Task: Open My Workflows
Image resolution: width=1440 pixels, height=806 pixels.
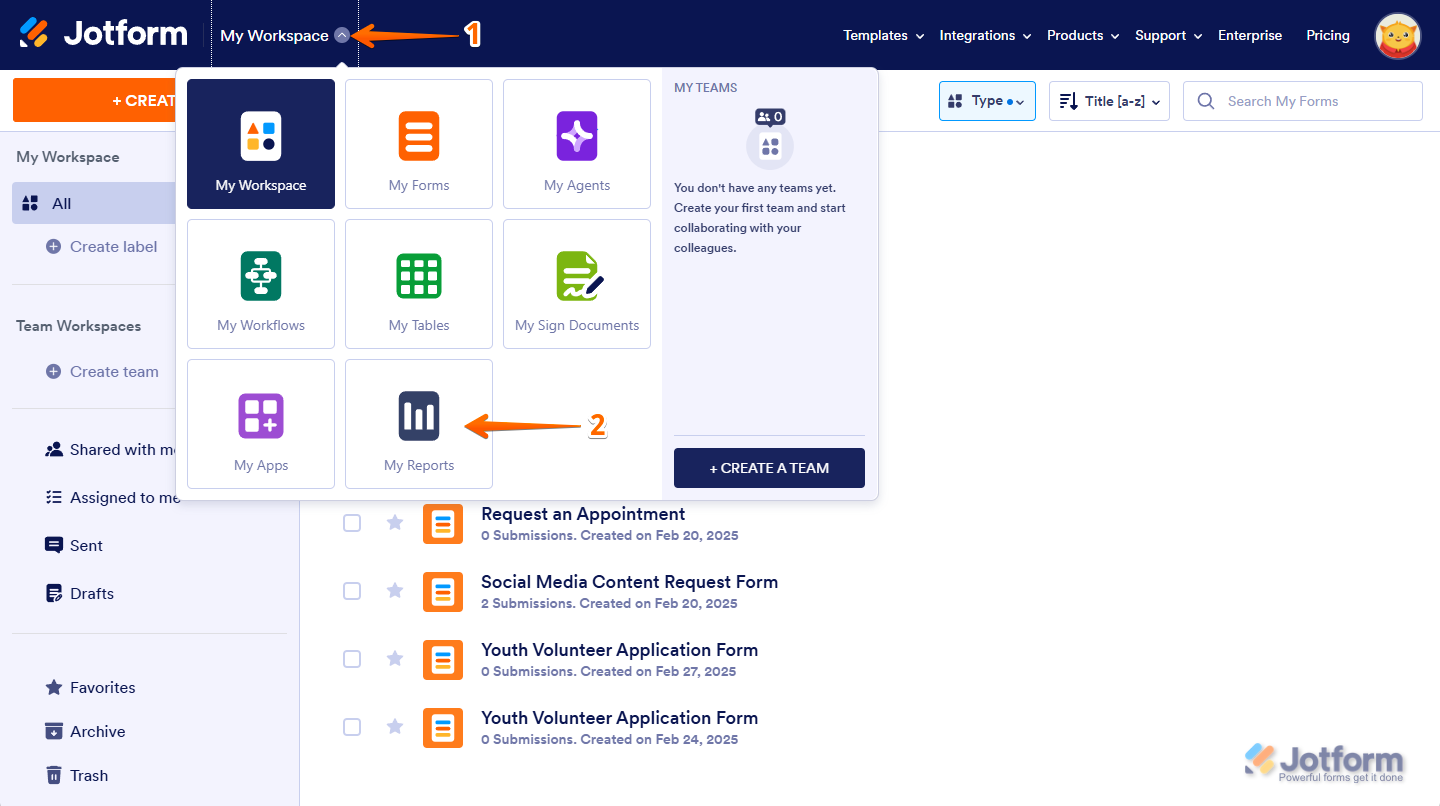Action: click(x=260, y=284)
